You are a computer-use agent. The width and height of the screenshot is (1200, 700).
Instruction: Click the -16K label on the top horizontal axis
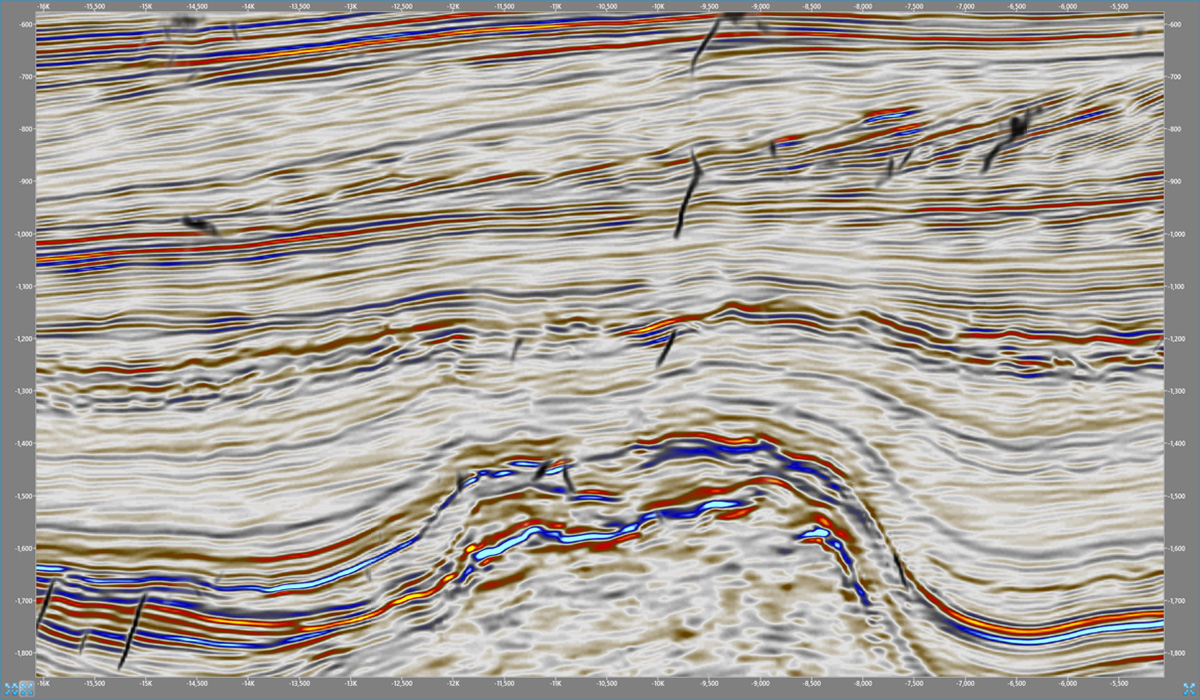tap(43, 5)
